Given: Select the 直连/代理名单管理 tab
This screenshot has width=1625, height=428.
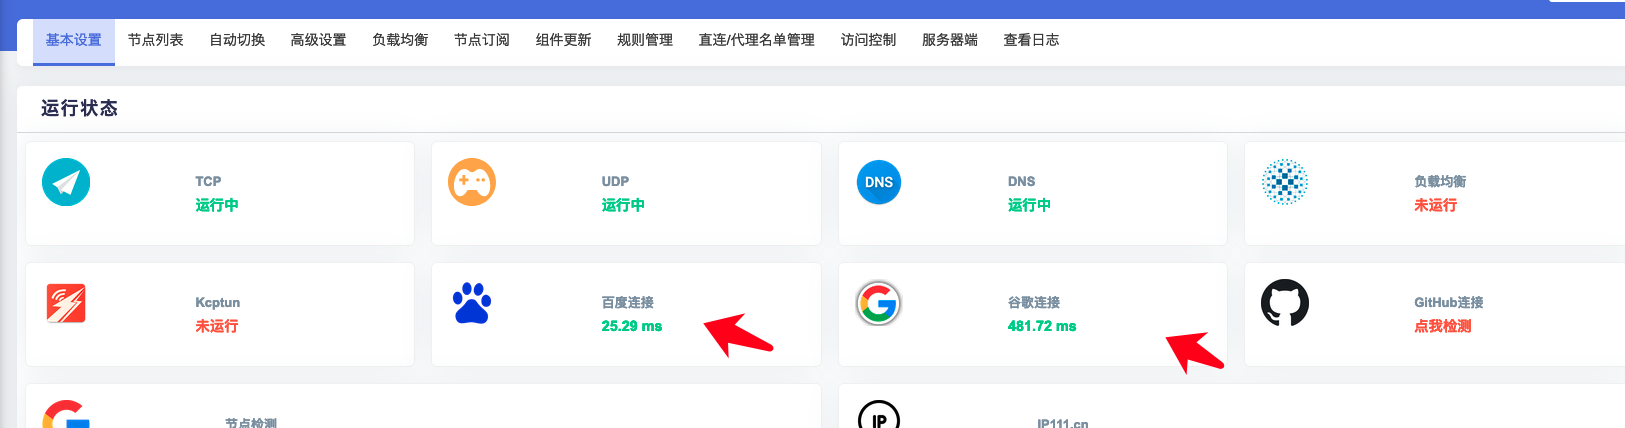Looking at the screenshot, I should point(757,40).
